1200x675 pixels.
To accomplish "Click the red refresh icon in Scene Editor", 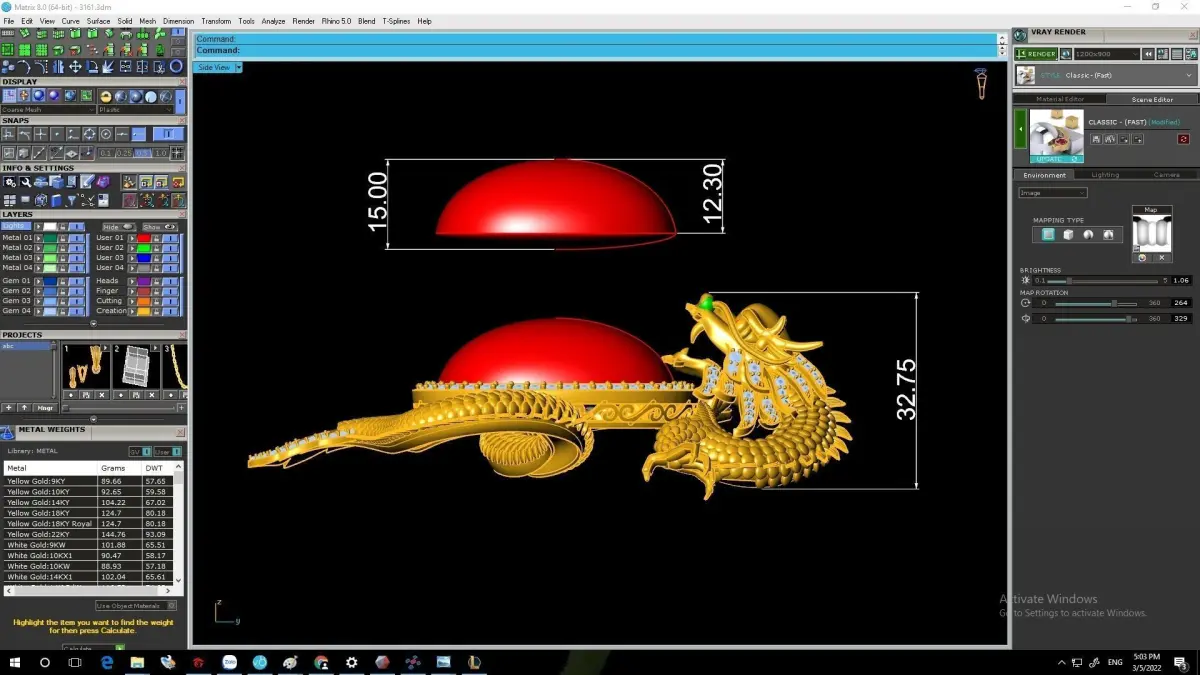I will (1184, 138).
